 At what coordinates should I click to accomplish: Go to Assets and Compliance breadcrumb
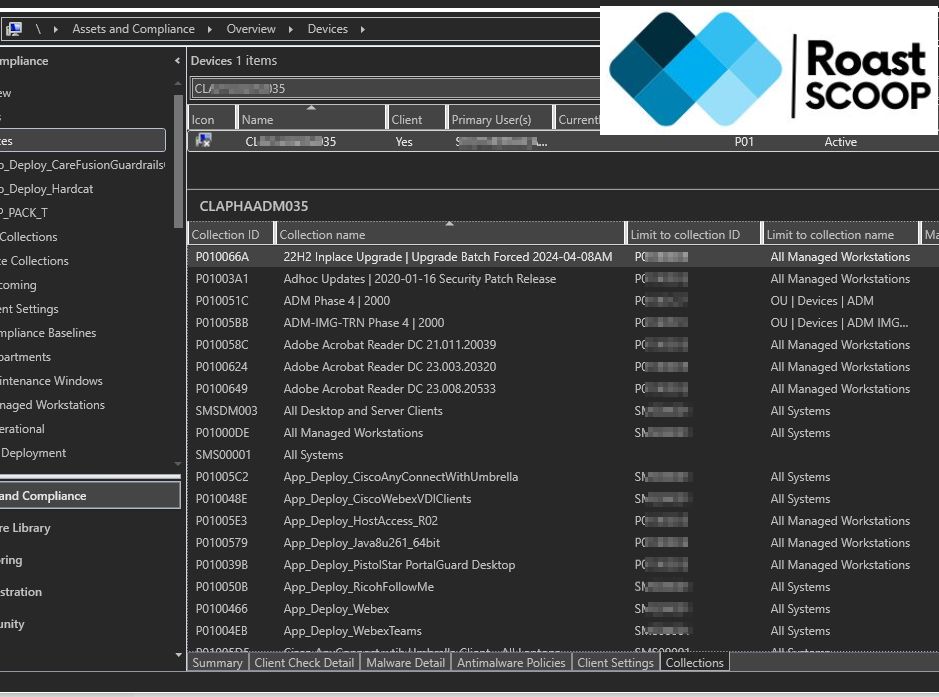click(134, 29)
